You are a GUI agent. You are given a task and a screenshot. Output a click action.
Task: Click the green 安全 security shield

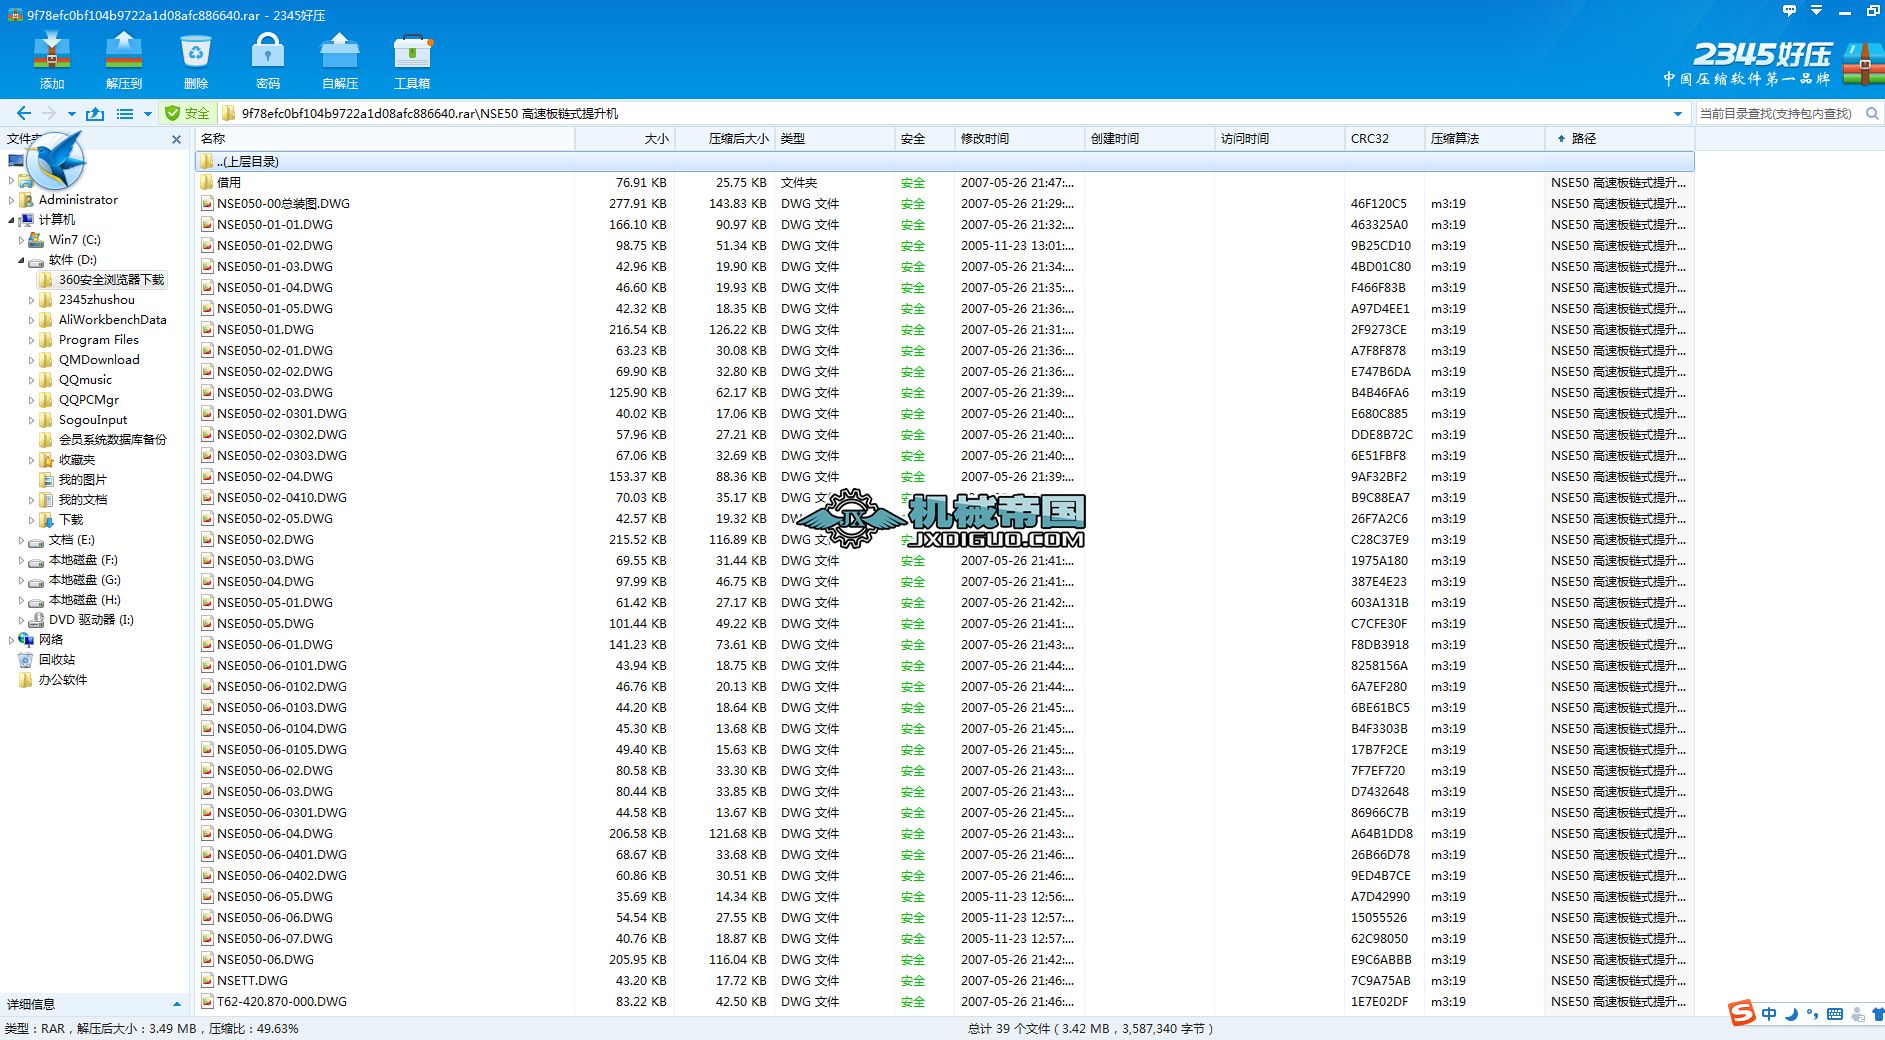click(190, 113)
